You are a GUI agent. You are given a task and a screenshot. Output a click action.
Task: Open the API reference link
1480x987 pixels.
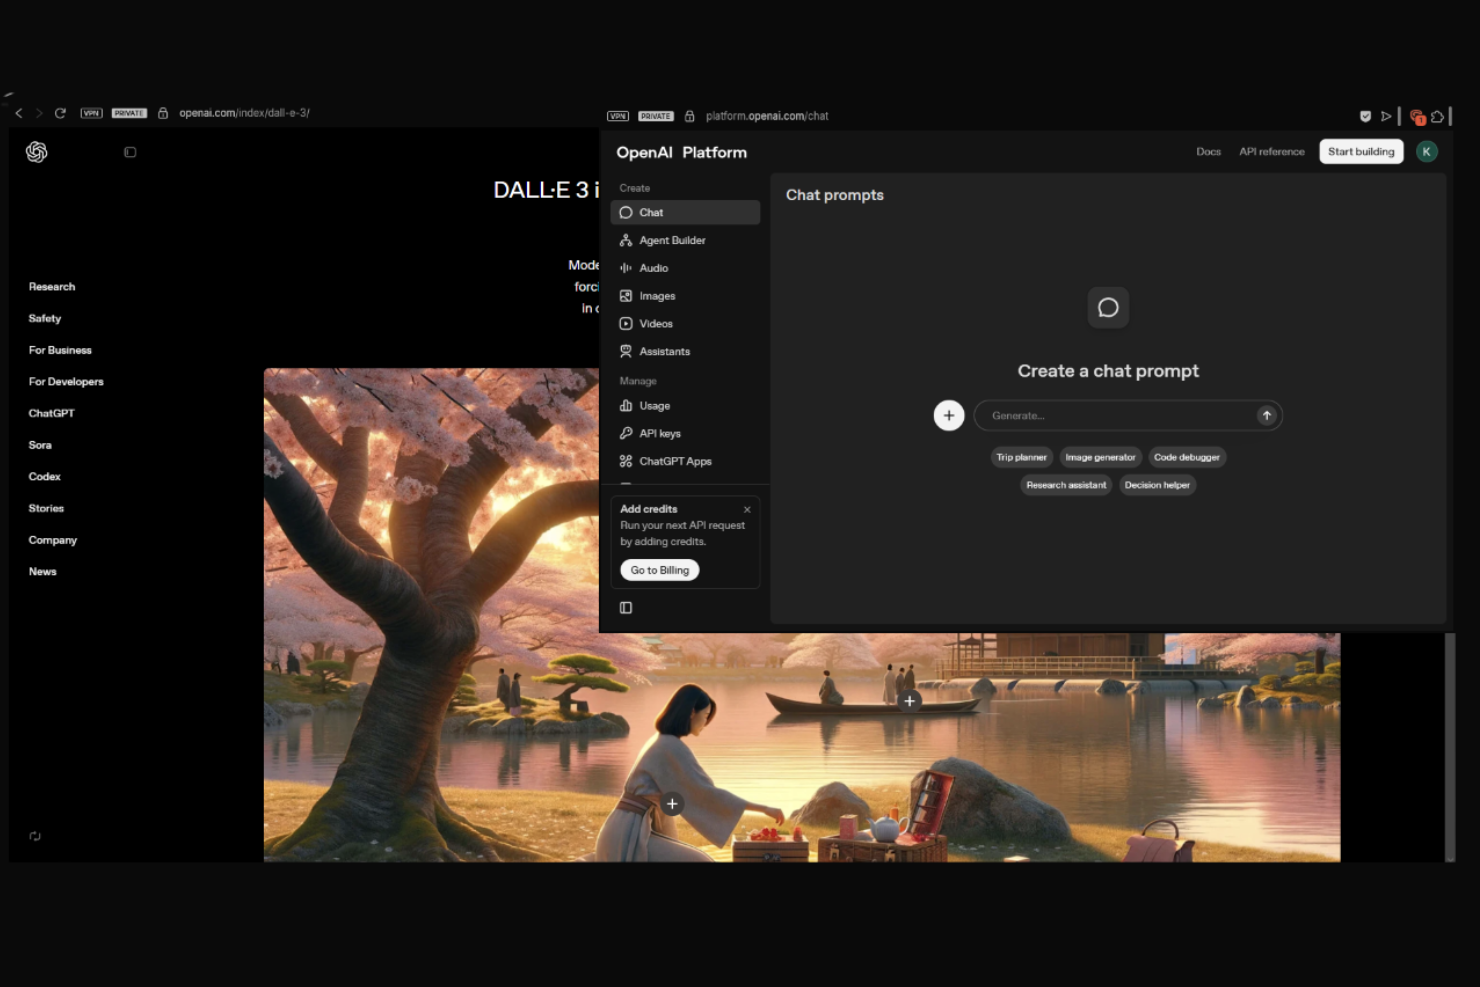point(1272,152)
